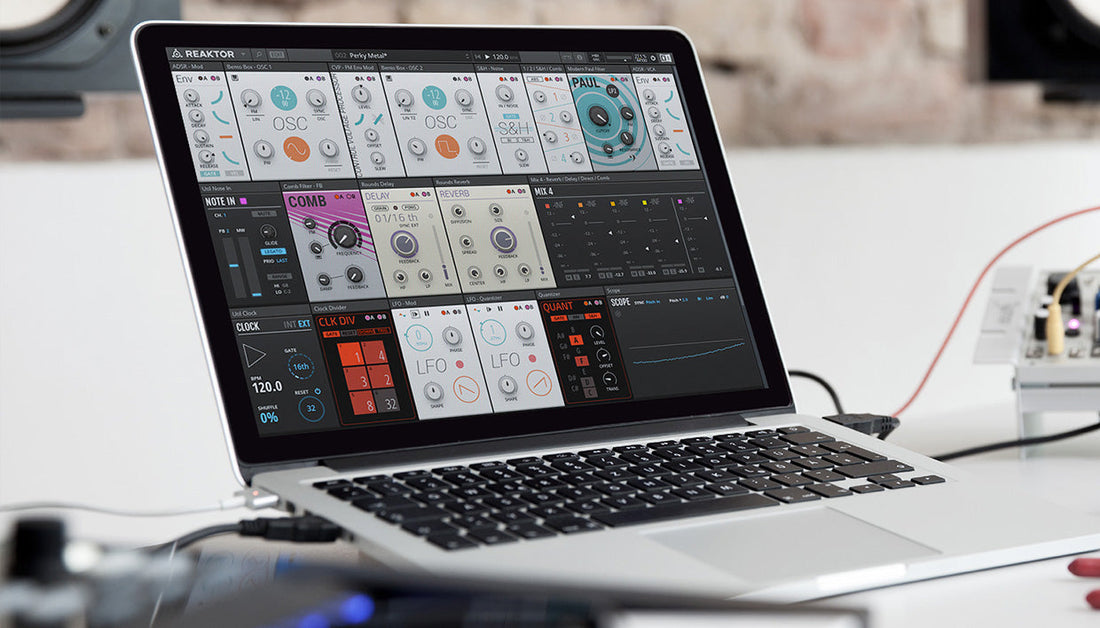Image resolution: width=1100 pixels, height=628 pixels.
Task: Toggle the A note on QUANT block
Action: 576,340
